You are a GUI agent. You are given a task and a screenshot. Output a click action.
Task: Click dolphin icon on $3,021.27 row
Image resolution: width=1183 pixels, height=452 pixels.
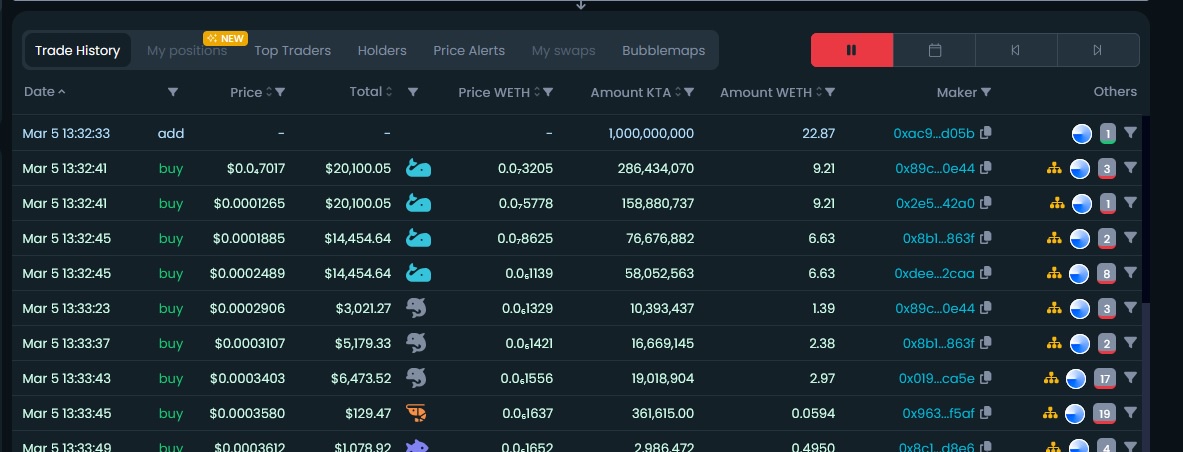416,308
